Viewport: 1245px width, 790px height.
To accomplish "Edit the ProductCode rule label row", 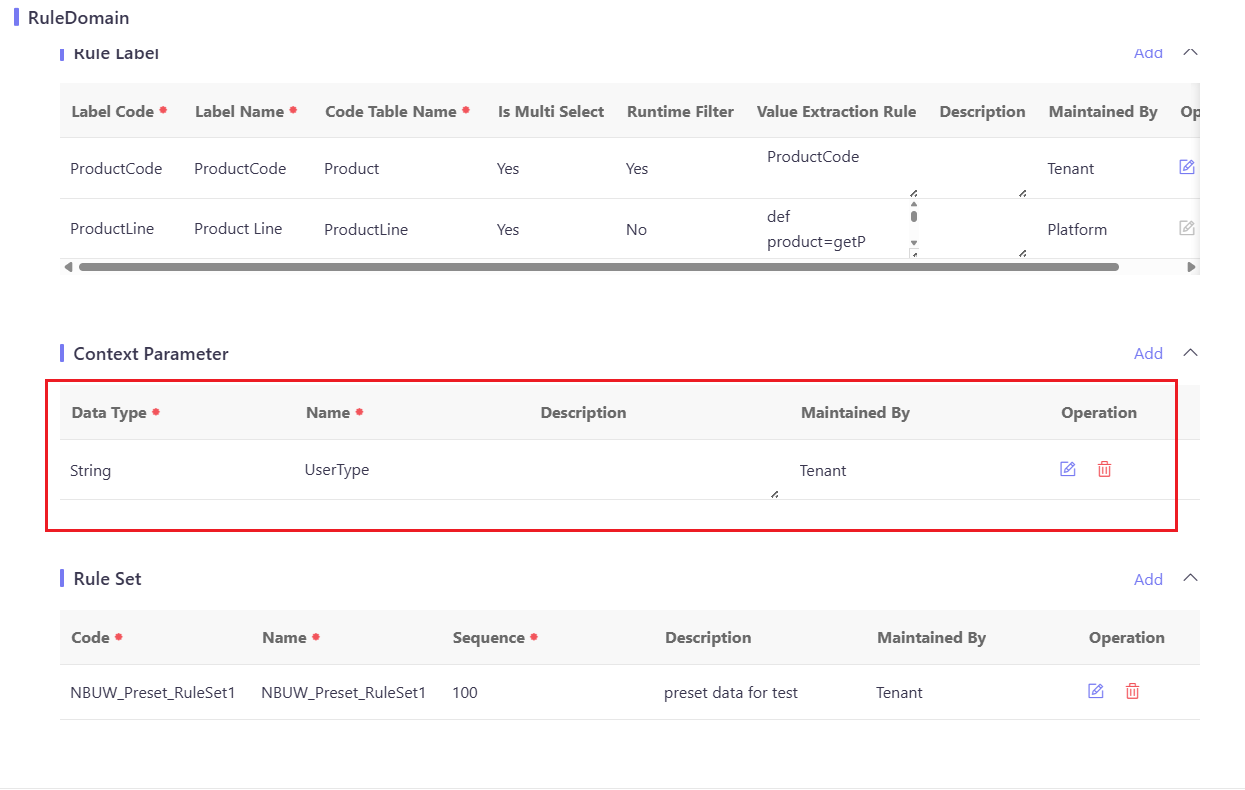I will point(1187,167).
